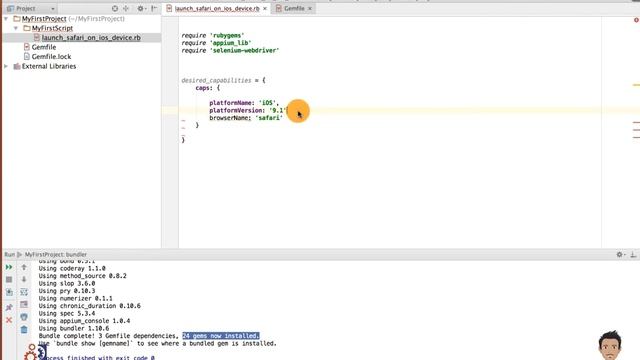Select the MyFirstScript folder
The image size is (640, 360).
52,28
